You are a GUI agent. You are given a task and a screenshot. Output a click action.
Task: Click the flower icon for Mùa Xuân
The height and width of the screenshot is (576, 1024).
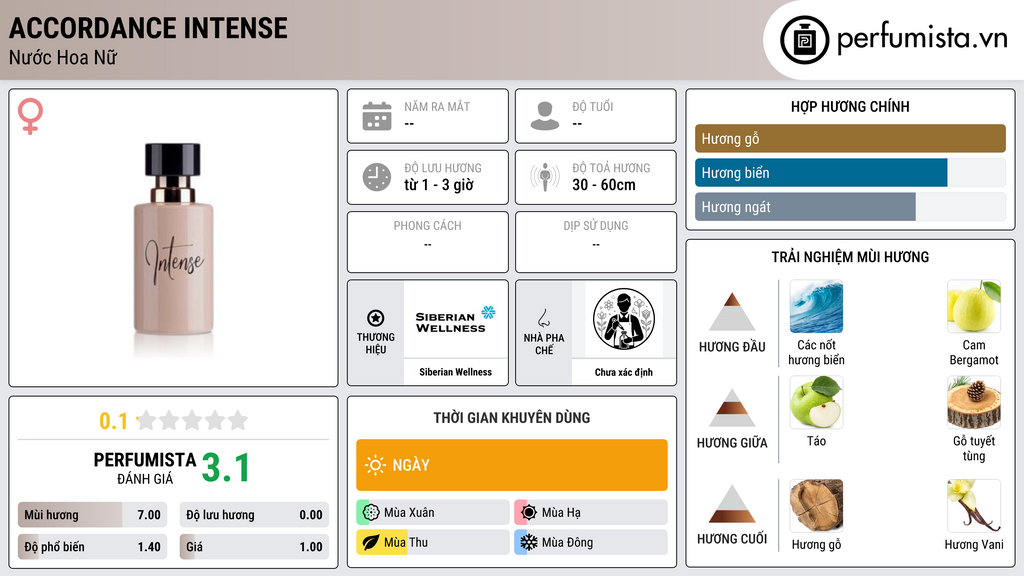[x=371, y=513]
